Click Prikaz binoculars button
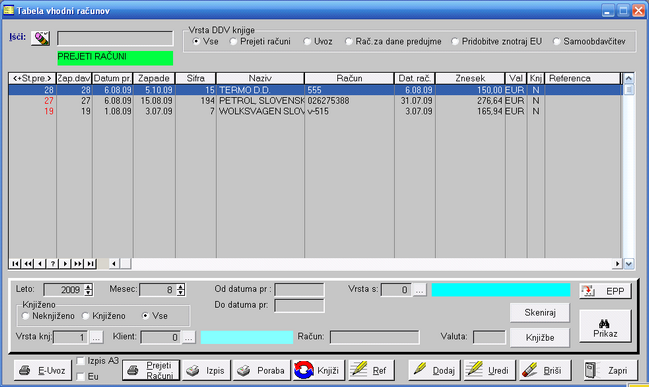 [x=605, y=327]
